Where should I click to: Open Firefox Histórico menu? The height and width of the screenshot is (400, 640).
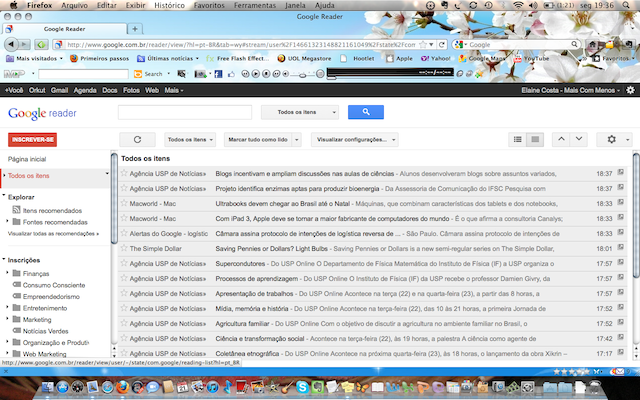[x=169, y=5]
